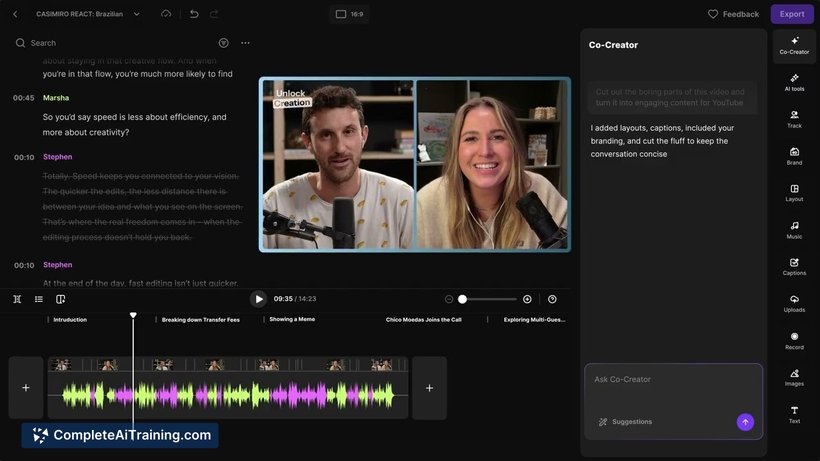This screenshot has height=461, width=820.
Task: Open the Feedback link
Action: [733, 14]
